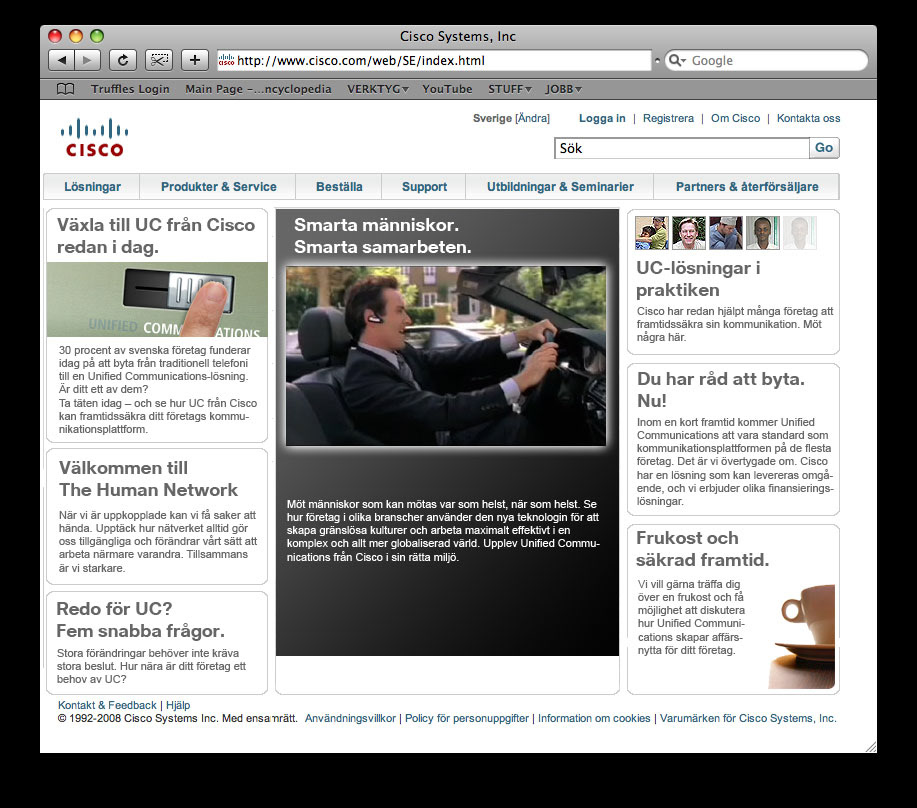The height and width of the screenshot is (808, 917).
Task: Click fourth customer portrait thumbnail
Action: pyautogui.click(x=763, y=233)
